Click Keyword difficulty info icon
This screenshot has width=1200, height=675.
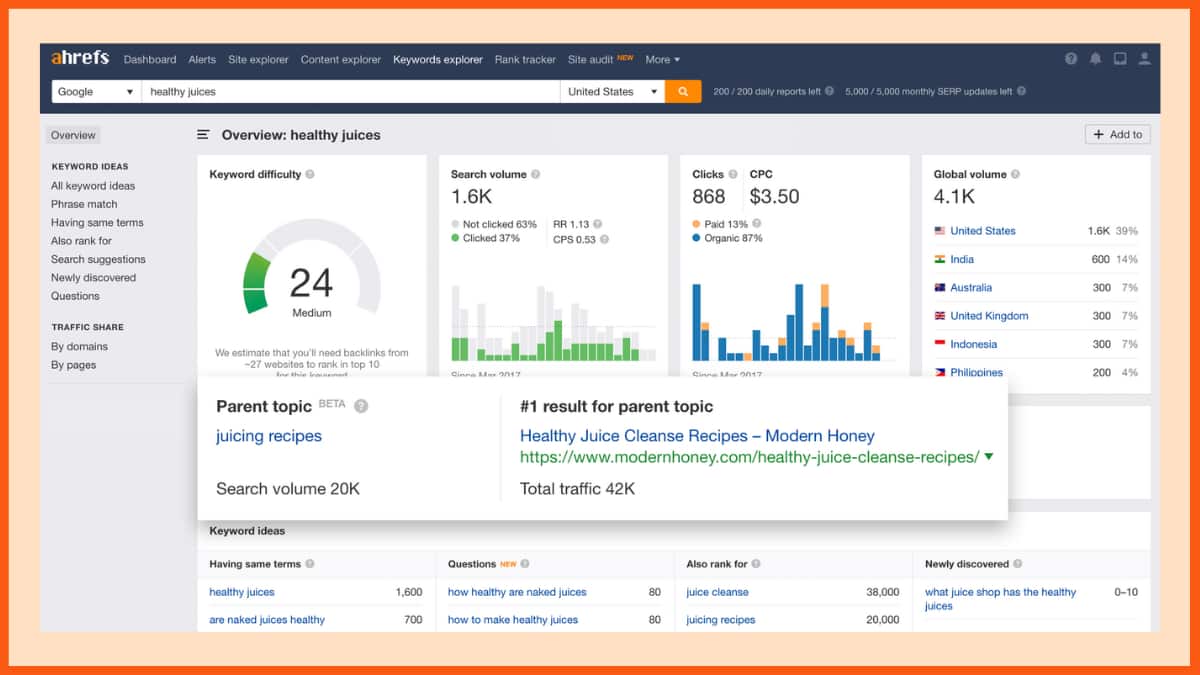[x=310, y=174]
